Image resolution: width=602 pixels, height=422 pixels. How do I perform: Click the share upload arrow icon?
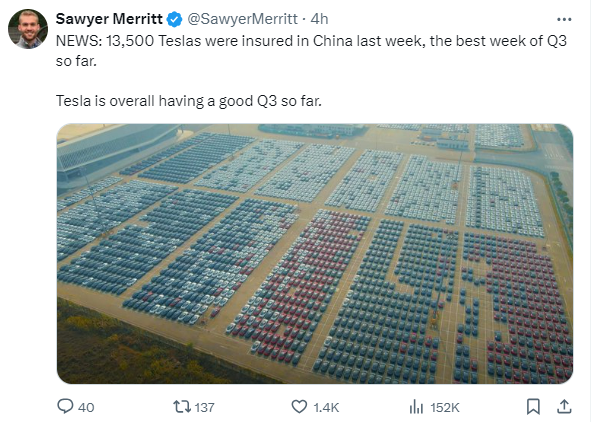(564, 406)
